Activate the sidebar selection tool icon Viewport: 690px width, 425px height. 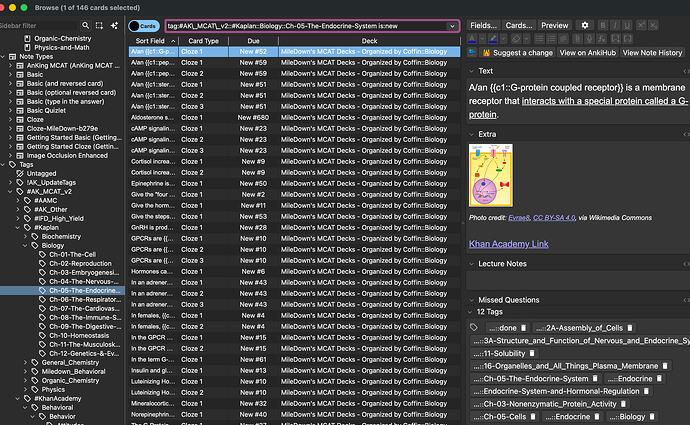[x=99, y=26]
